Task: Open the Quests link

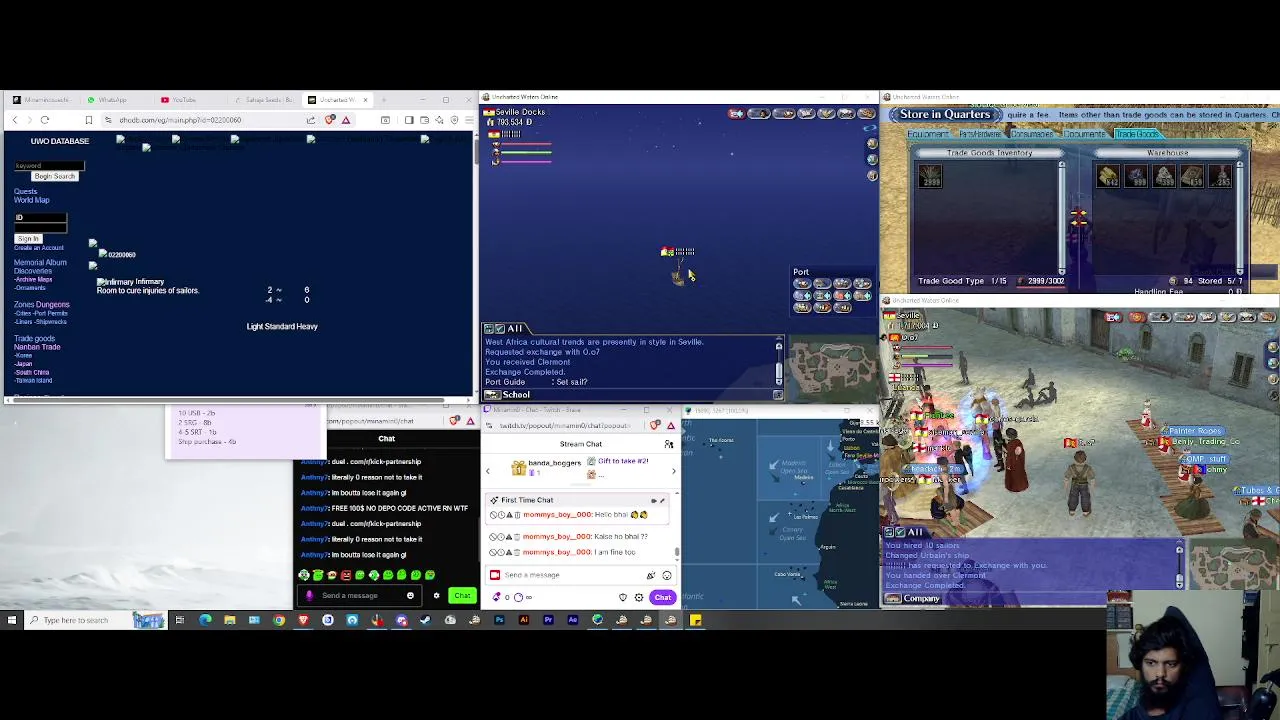Action: 25,191
